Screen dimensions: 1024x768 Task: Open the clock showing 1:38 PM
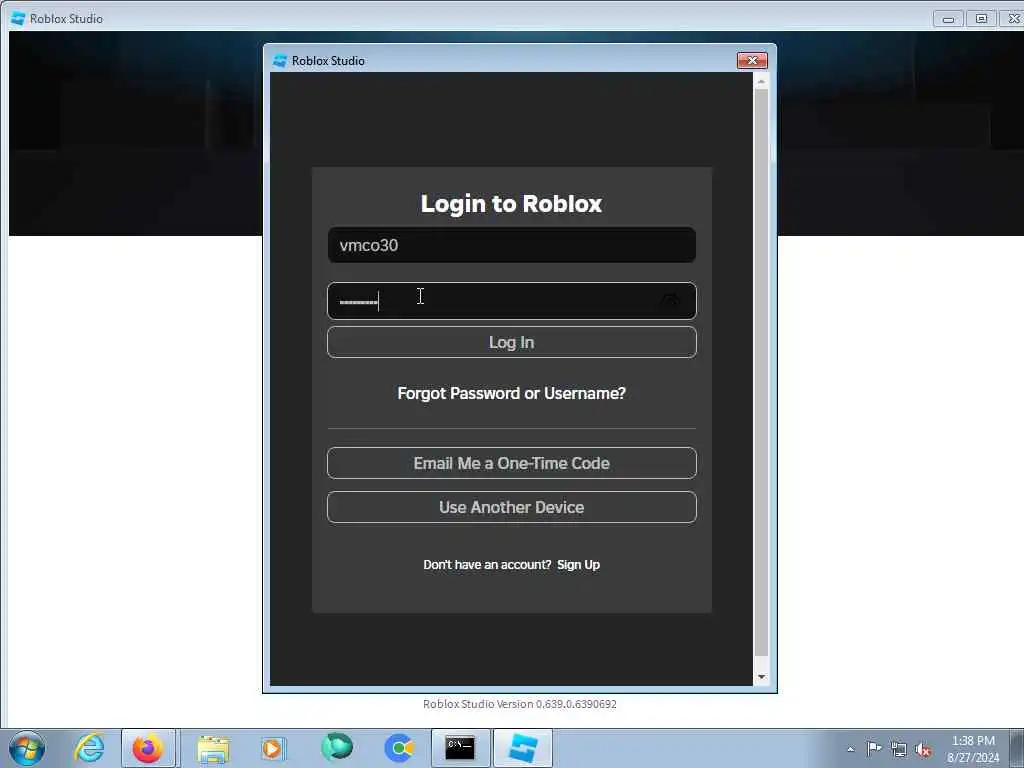[x=973, y=749]
